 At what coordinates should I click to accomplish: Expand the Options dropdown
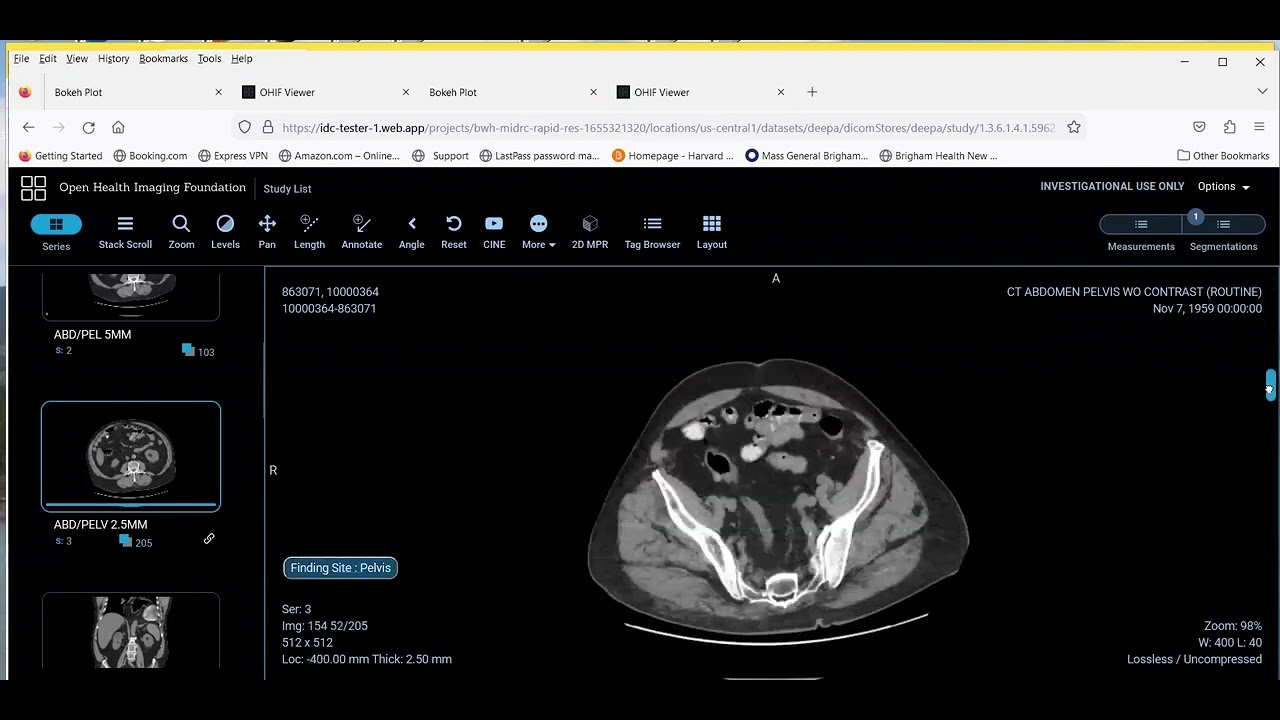pyautogui.click(x=1224, y=187)
